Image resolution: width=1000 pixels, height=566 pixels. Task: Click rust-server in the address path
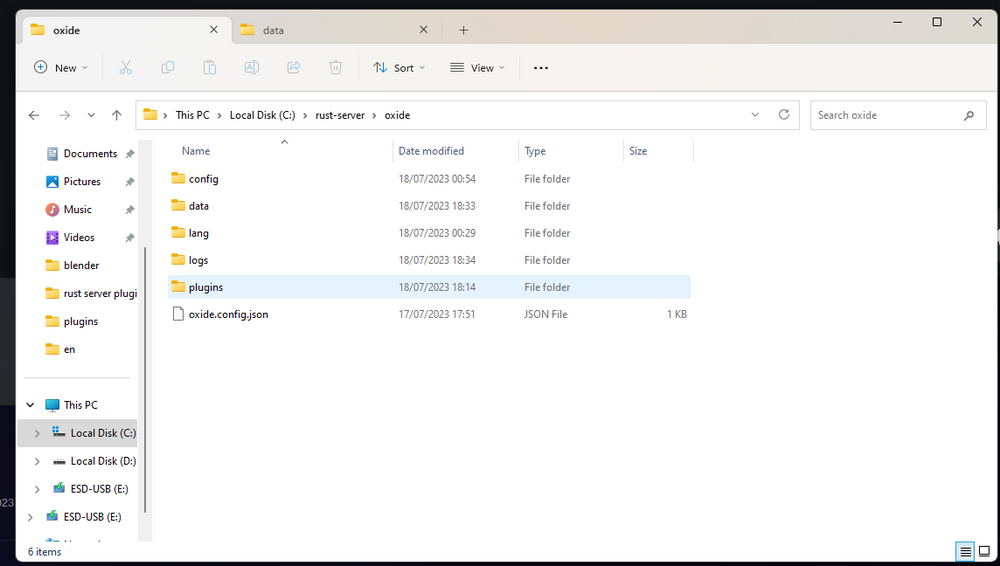[x=337, y=115]
